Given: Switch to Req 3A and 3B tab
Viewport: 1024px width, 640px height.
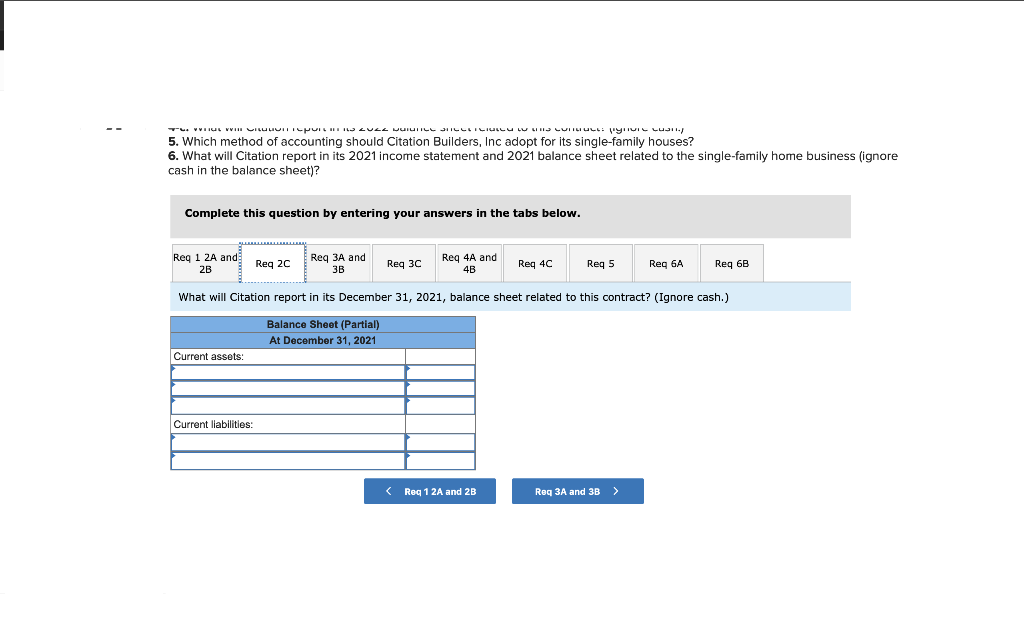Looking at the screenshot, I should (338, 263).
